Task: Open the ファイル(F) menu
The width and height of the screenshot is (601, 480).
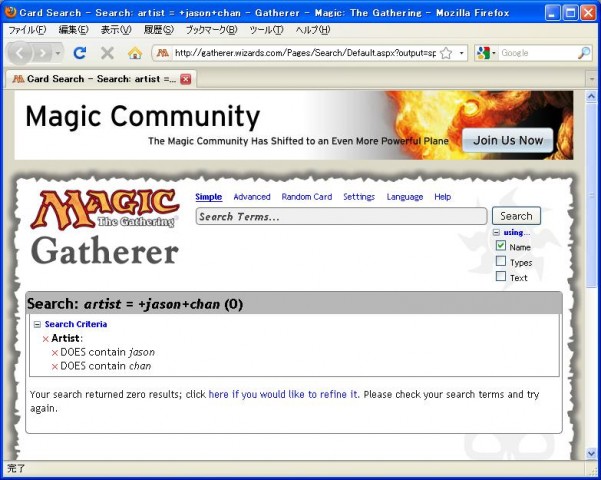Action: 27,30
